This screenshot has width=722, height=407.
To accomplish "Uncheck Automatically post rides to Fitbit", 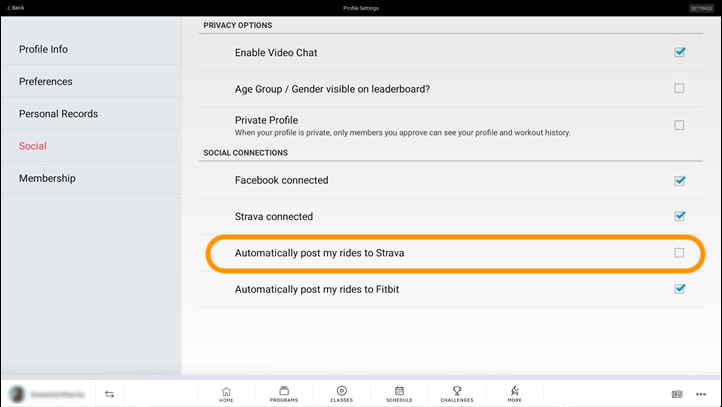I will [679, 289].
